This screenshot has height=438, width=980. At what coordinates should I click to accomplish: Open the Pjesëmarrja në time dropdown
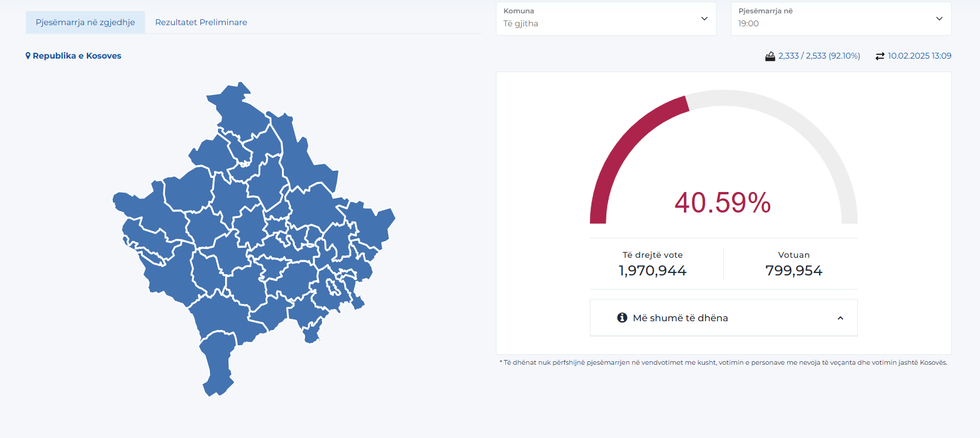[840, 18]
